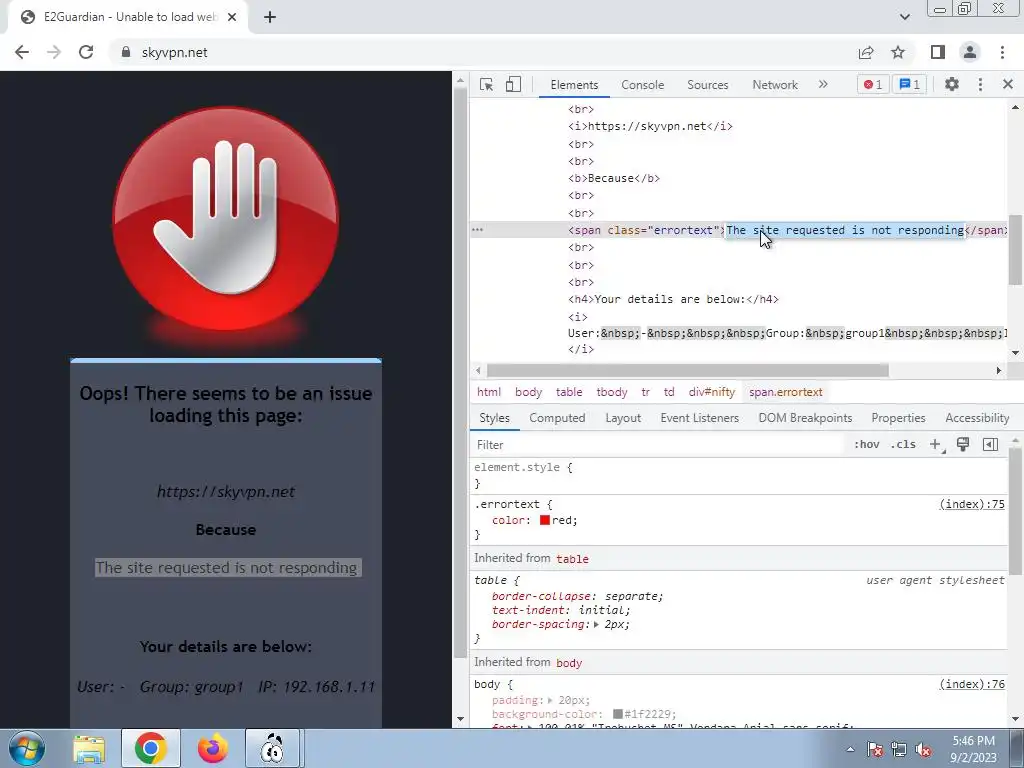Click the skyvpn.net address bar
The width and height of the screenshot is (1024, 768).
[x=174, y=52]
